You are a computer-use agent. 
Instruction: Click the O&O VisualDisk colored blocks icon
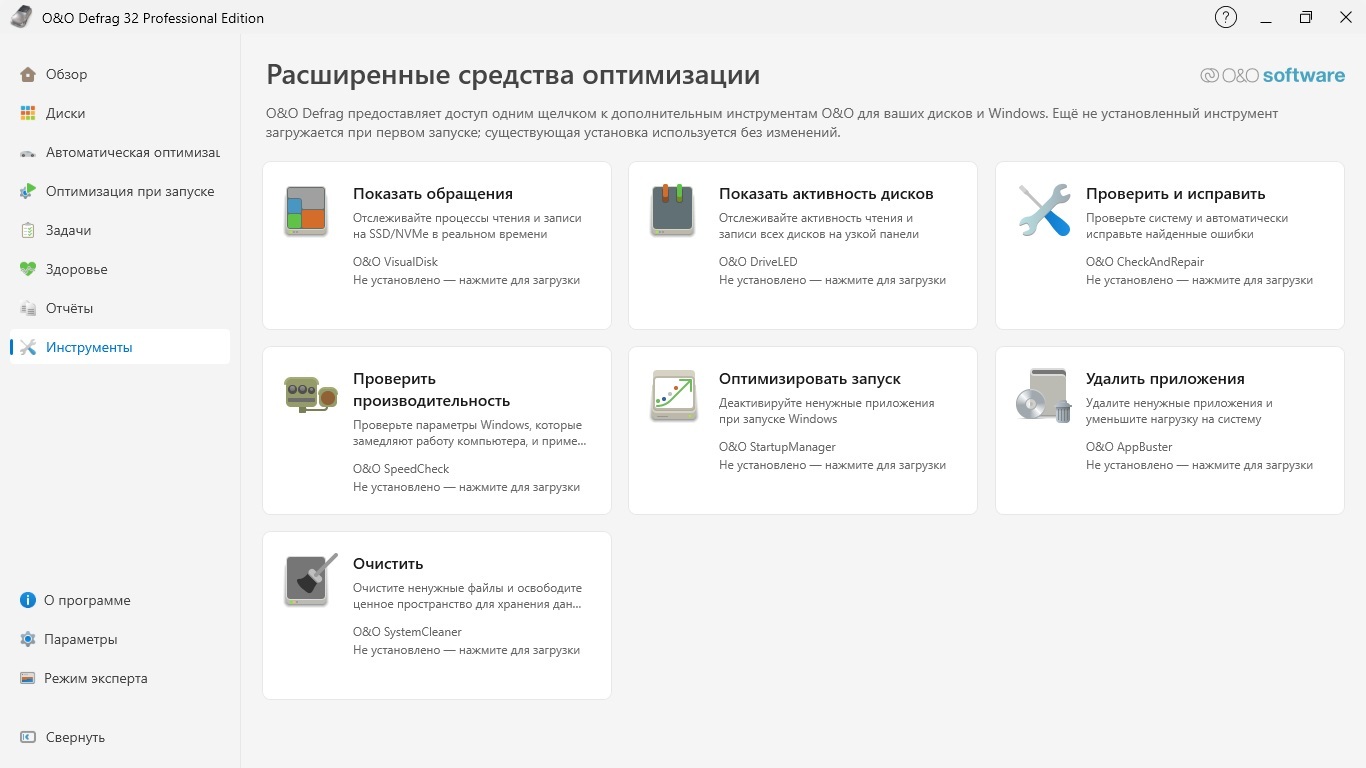306,210
